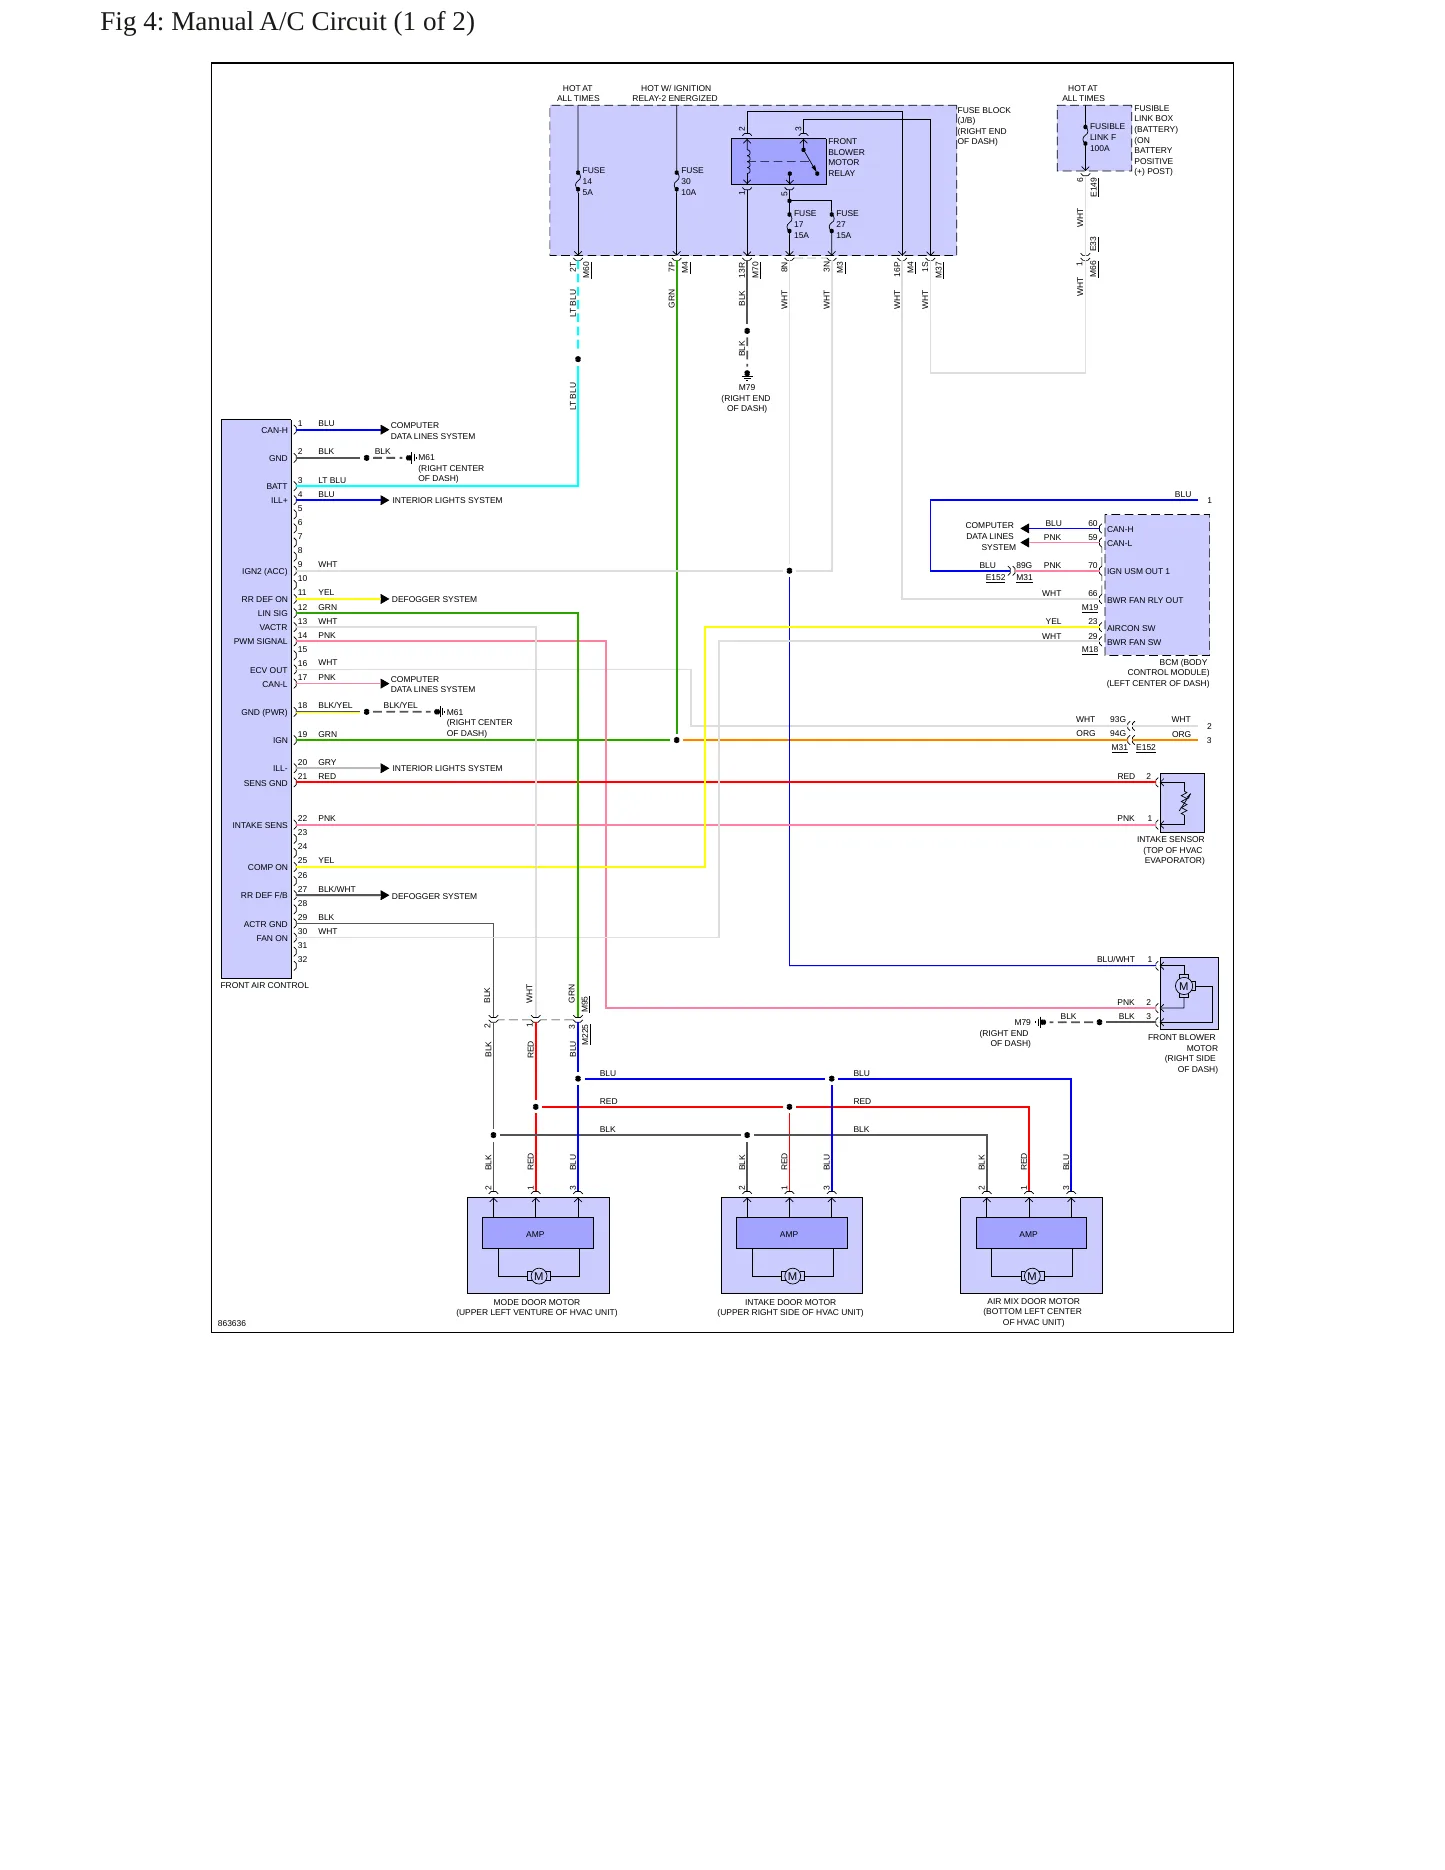Click the BWR FAN SW pin label
The width and height of the screenshot is (1445, 1870).
[x=1134, y=642]
